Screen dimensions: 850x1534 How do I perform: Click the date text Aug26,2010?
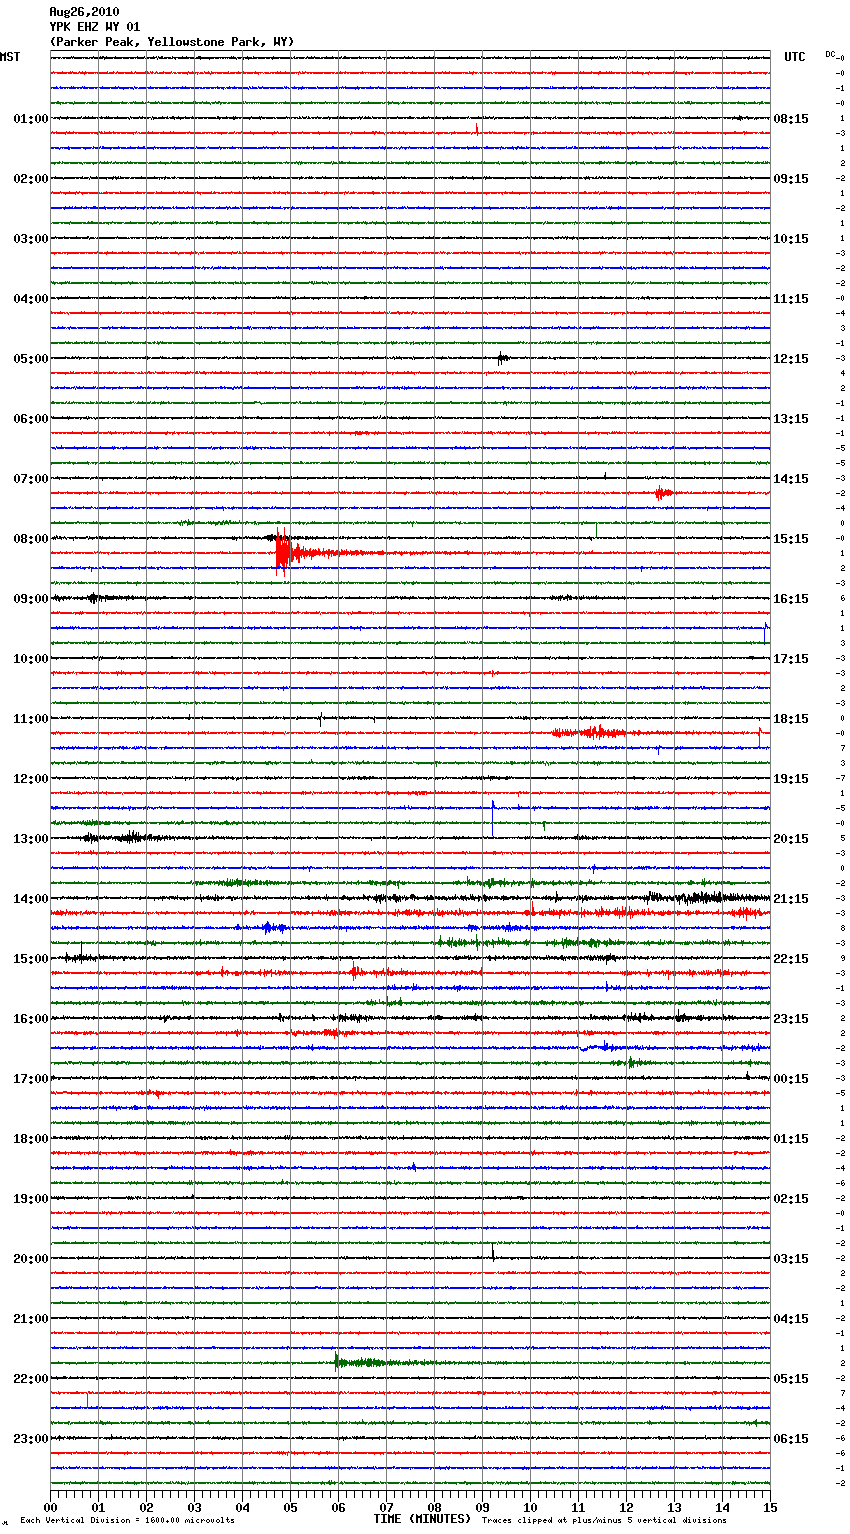coord(84,12)
